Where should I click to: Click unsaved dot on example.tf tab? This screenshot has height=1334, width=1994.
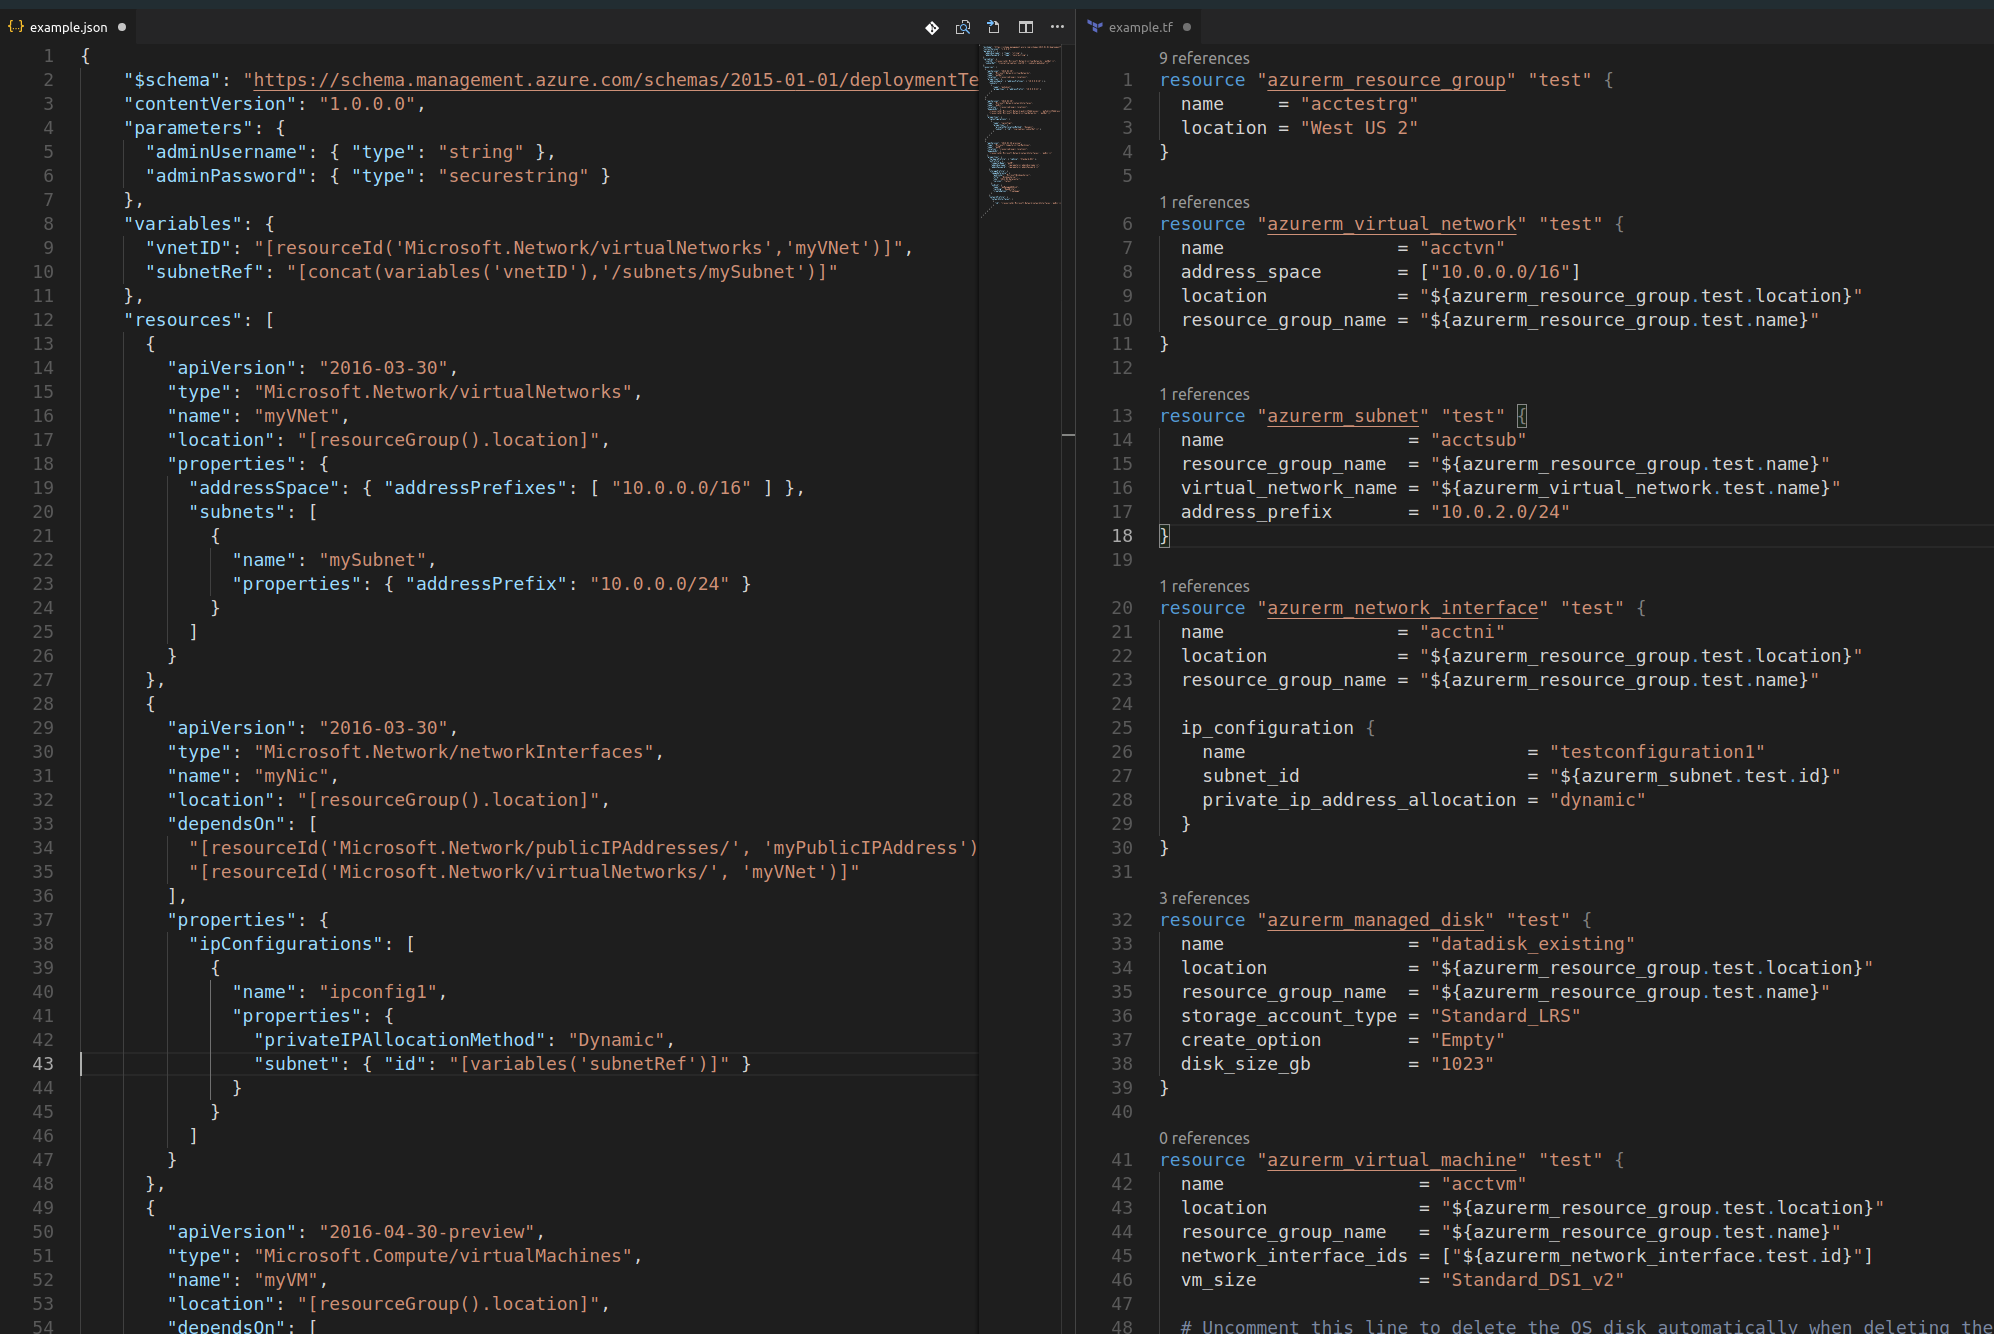[x=1187, y=27]
